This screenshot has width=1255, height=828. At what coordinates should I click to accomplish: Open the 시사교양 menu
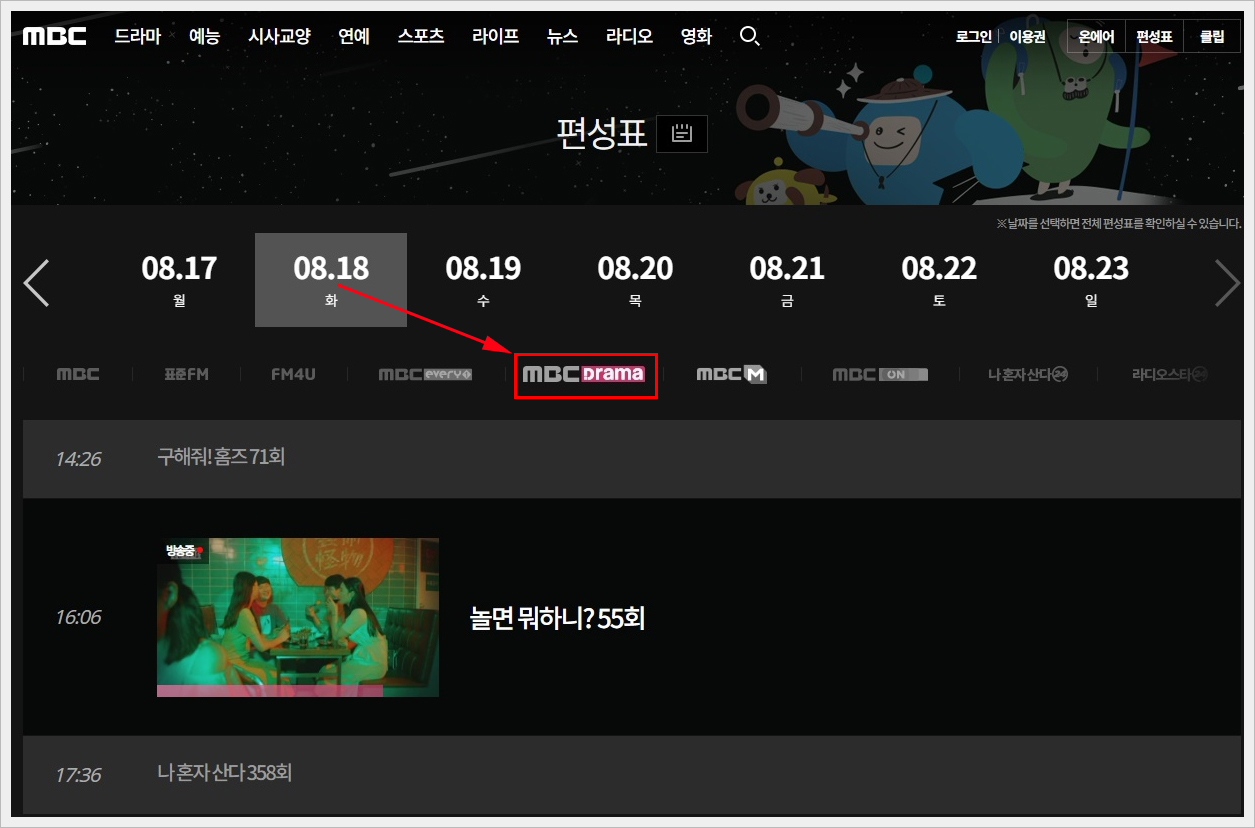point(279,36)
